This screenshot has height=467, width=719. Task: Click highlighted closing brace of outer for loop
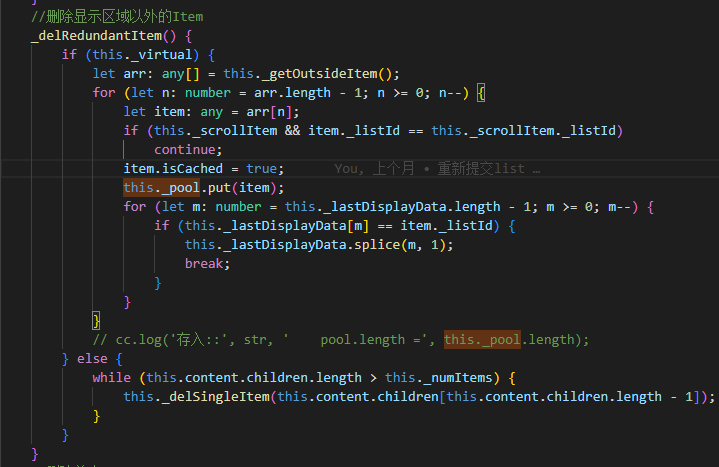click(x=96, y=321)
